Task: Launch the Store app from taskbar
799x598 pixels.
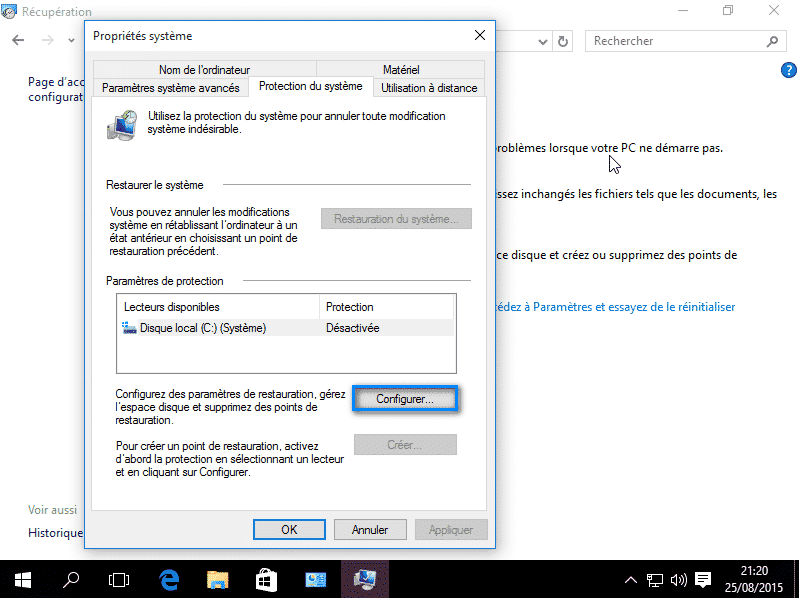Action: [x=266, y=578]
